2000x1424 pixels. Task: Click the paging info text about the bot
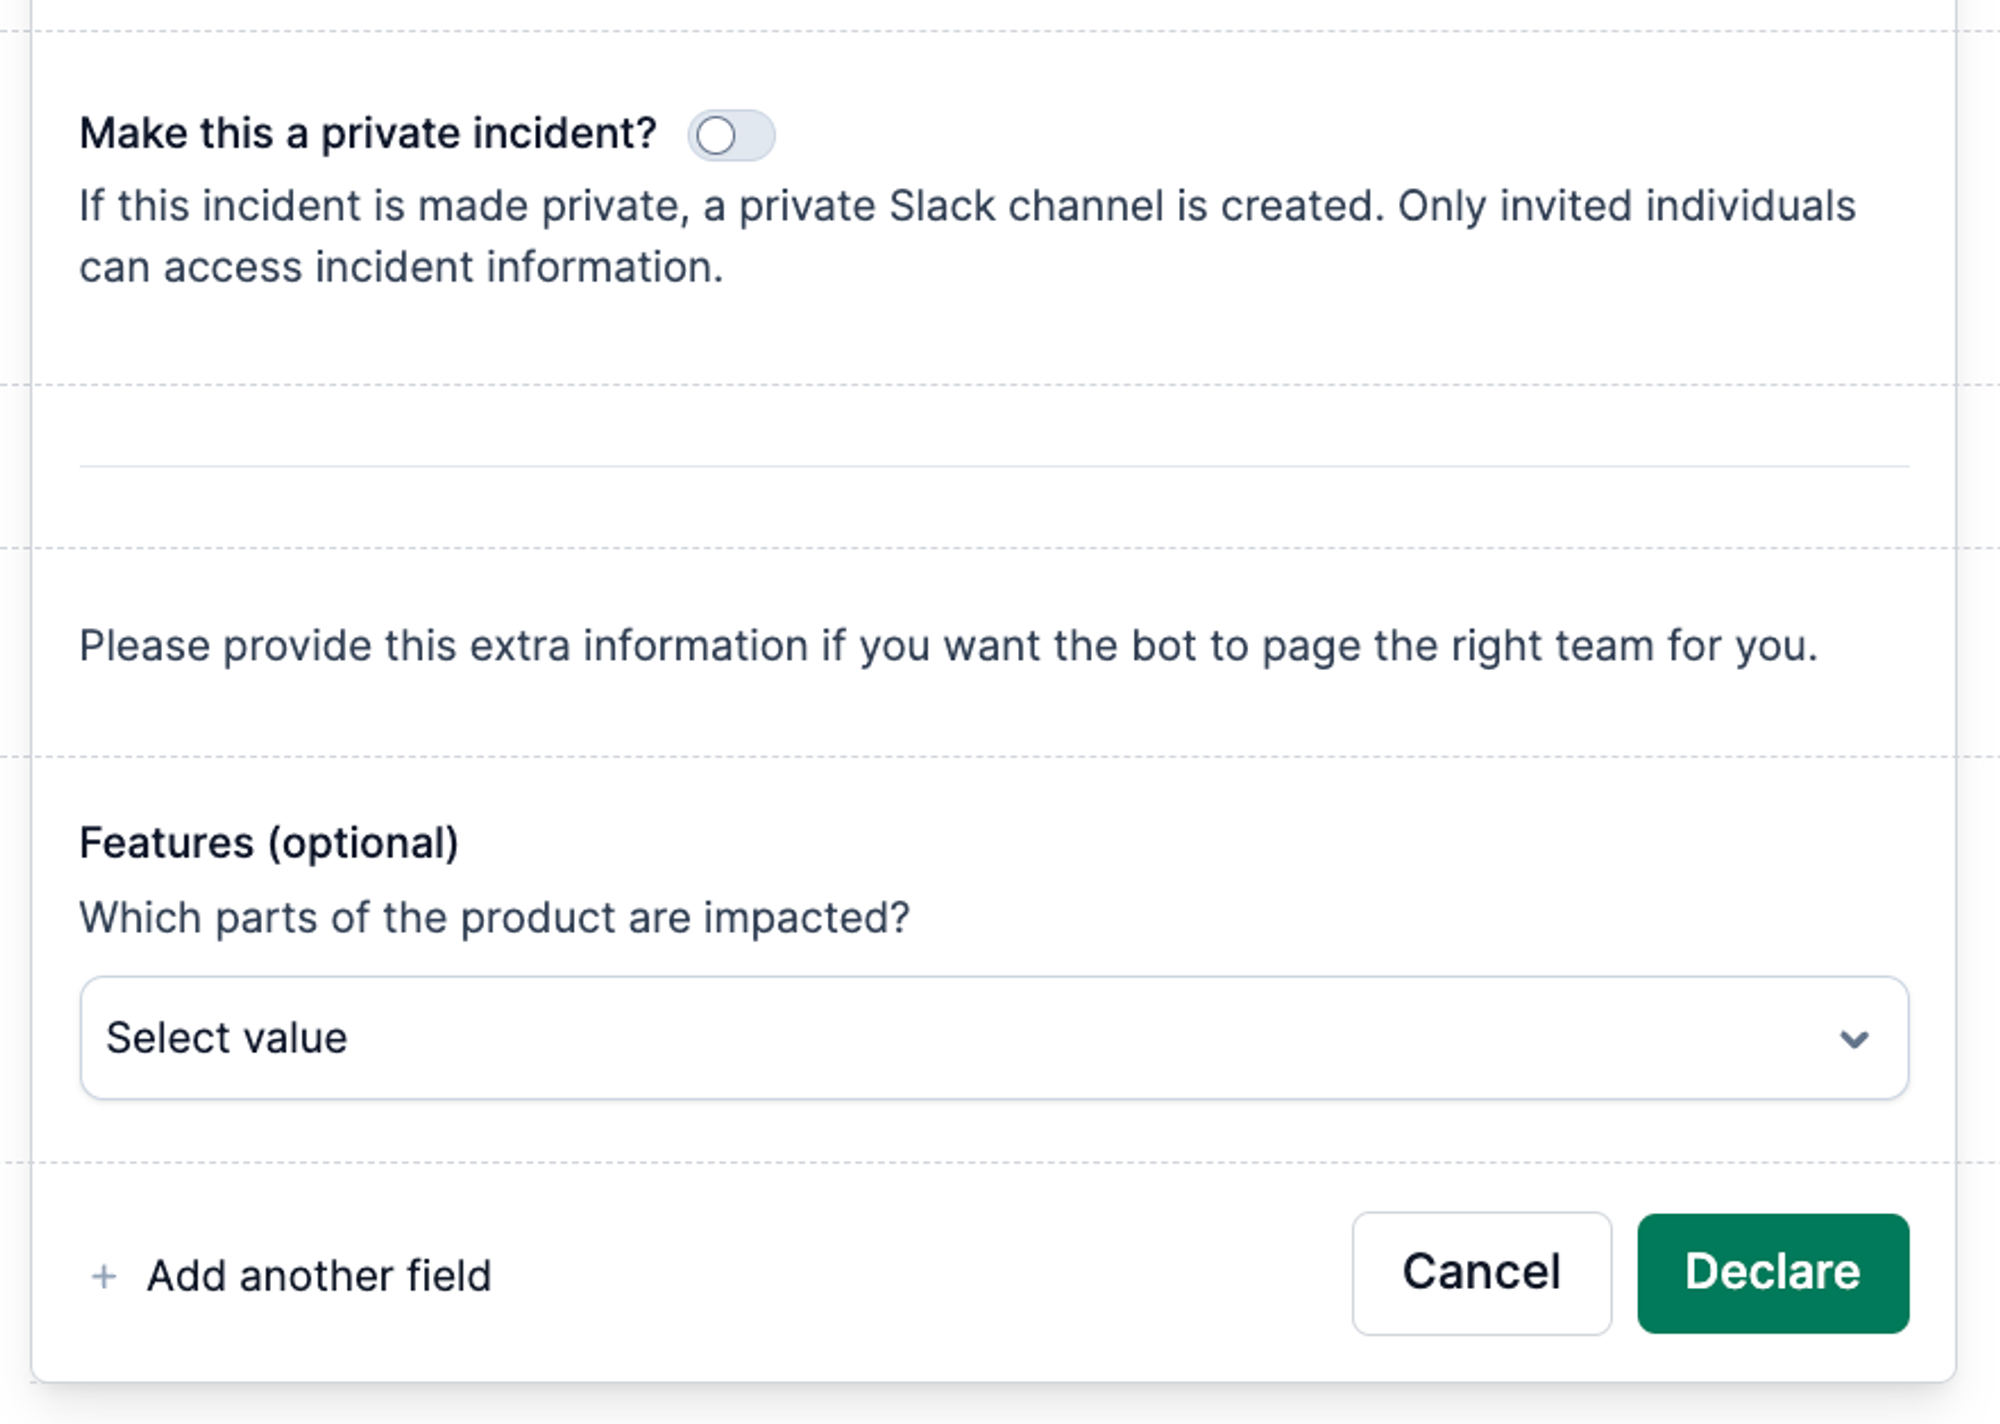(x=947, y=646)
